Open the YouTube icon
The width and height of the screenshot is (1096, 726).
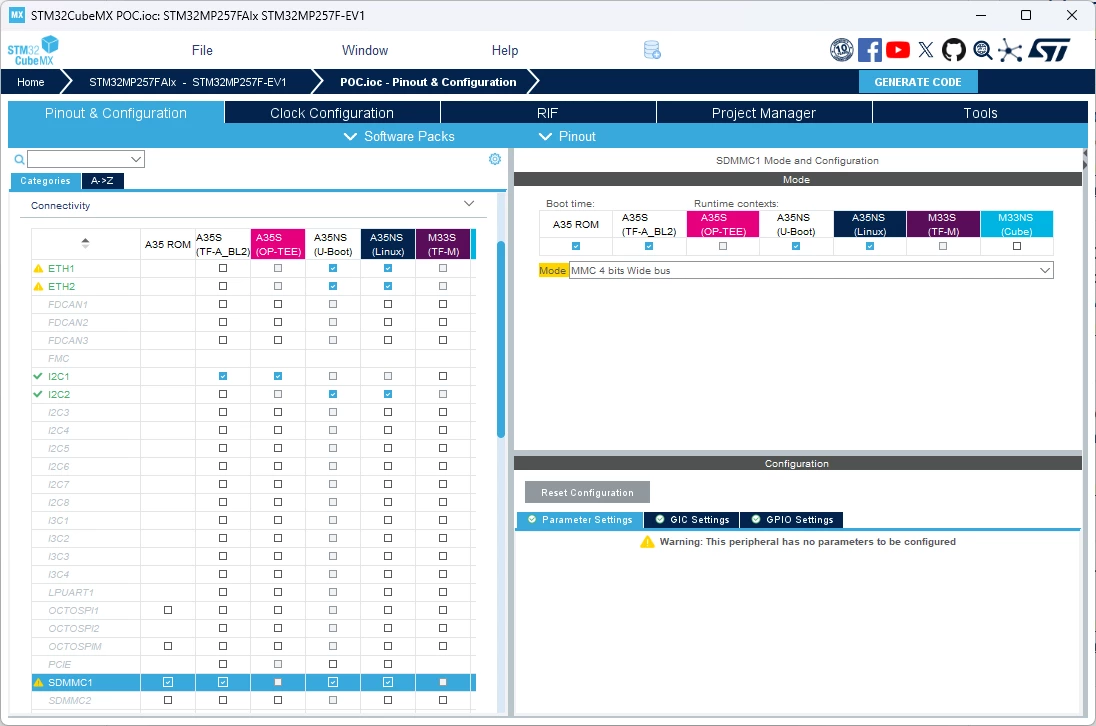click(x=897, y=50)
